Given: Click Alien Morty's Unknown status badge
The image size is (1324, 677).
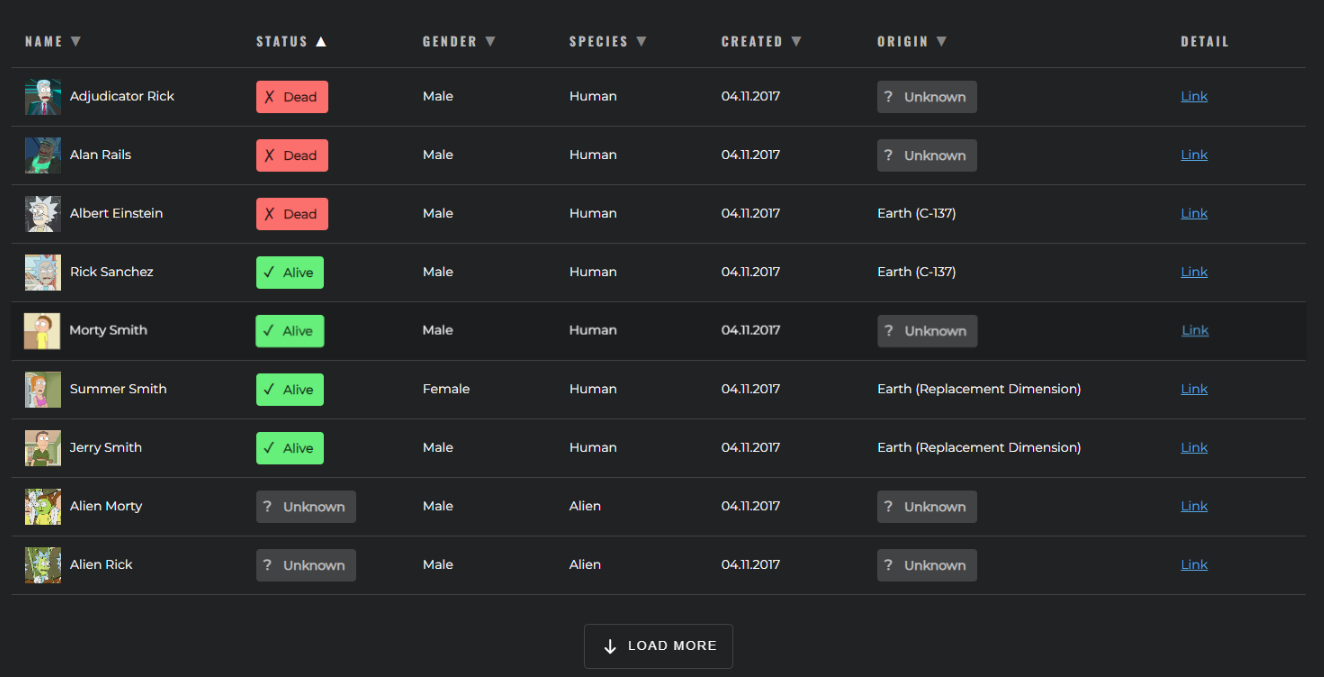Looking at the screenshot, I should 306,506.
